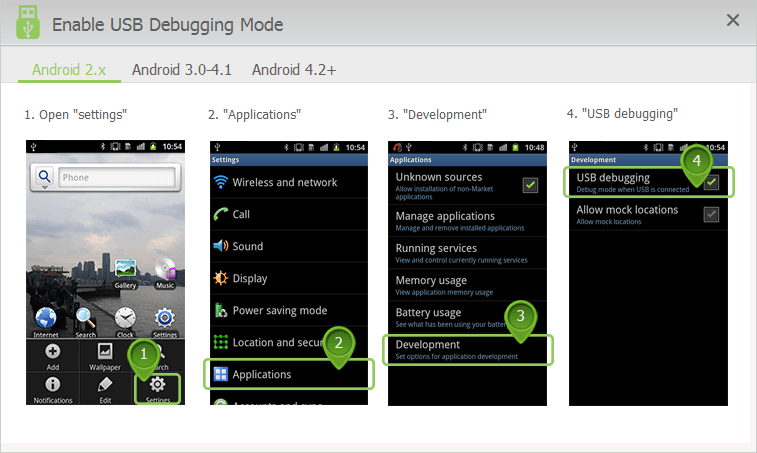Click the 'Sound' settings row text
The width and height of the screenshot is (757, 453).
[x=248, y=246]
